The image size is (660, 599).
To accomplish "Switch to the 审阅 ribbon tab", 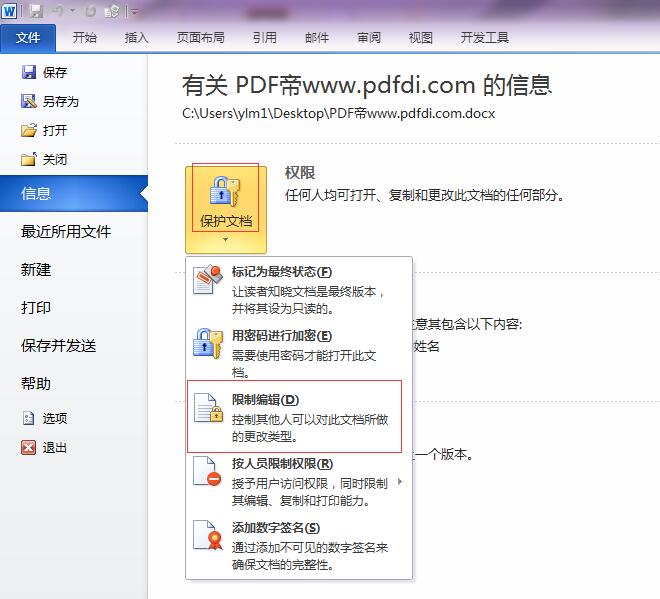I will (x=369, y=38).
